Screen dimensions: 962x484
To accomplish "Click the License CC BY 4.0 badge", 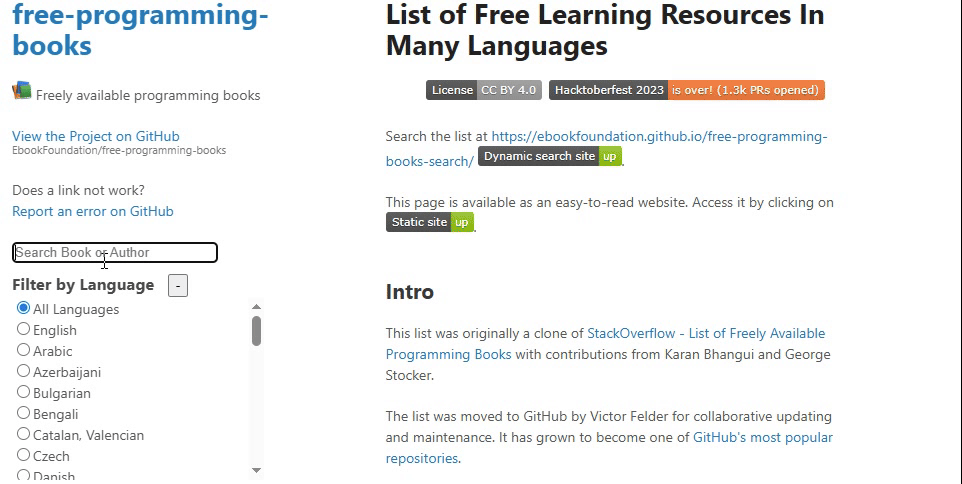I will point(483,90).
